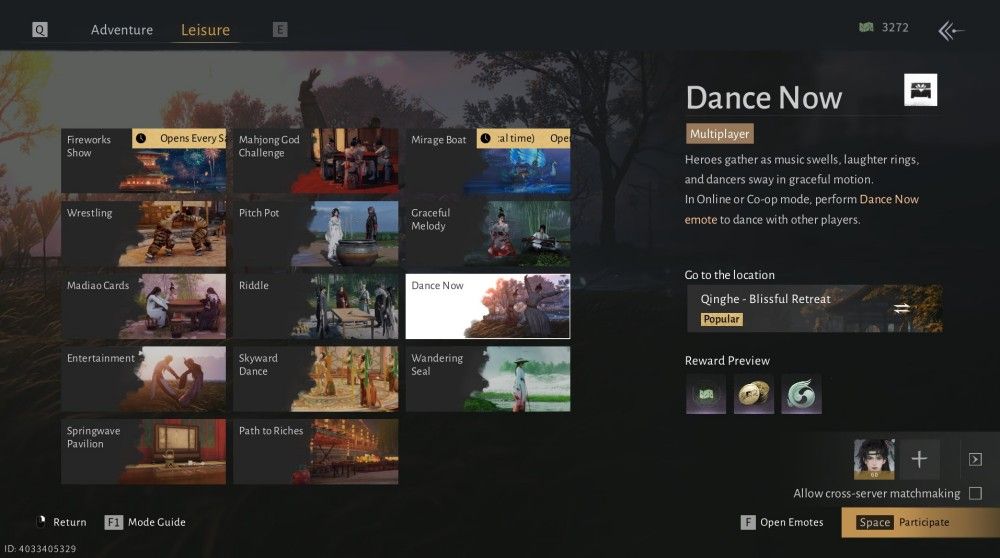Select the Mirage Boat activity card
The image size is (1000, 558).
[x=488, y=161]
